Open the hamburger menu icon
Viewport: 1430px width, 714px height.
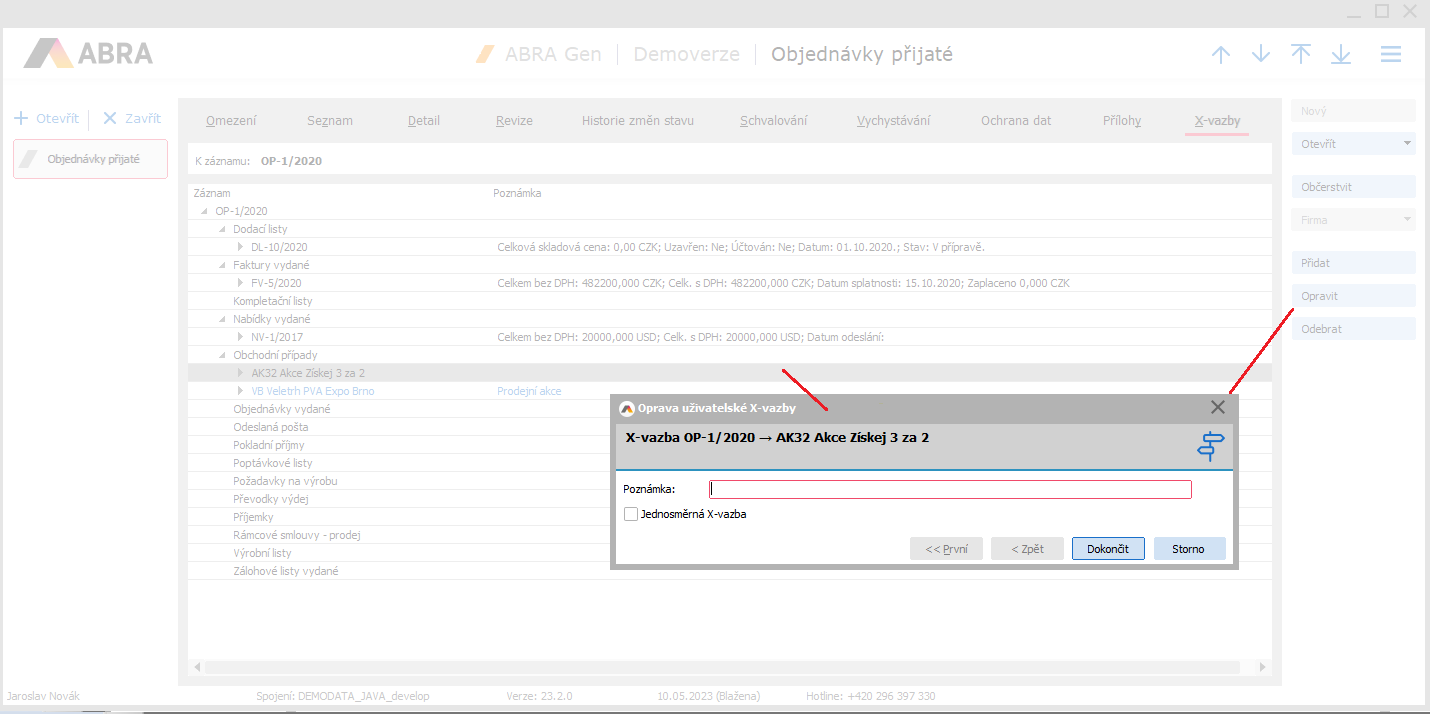tap(1390, 55)
